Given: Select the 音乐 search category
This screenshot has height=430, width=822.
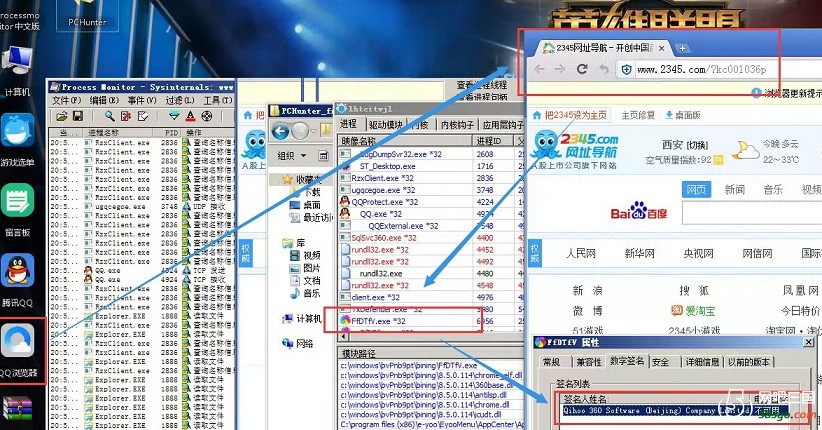Looking at the screenshot, I should (x=773, y=189).
